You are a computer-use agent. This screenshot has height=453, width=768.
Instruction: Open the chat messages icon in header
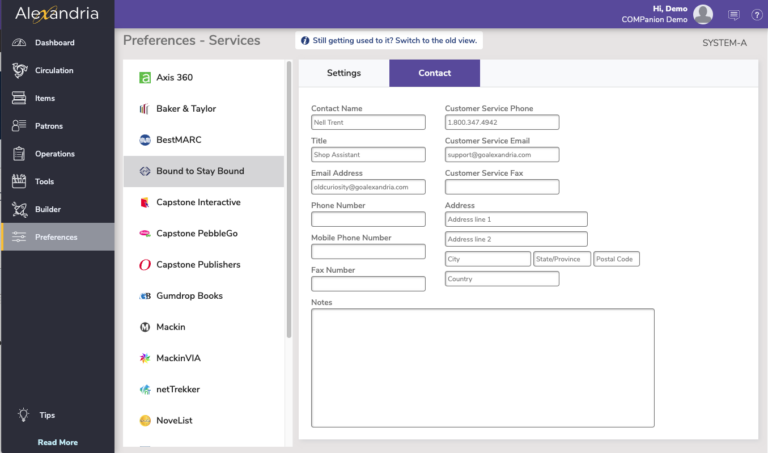tap(734, 15)
